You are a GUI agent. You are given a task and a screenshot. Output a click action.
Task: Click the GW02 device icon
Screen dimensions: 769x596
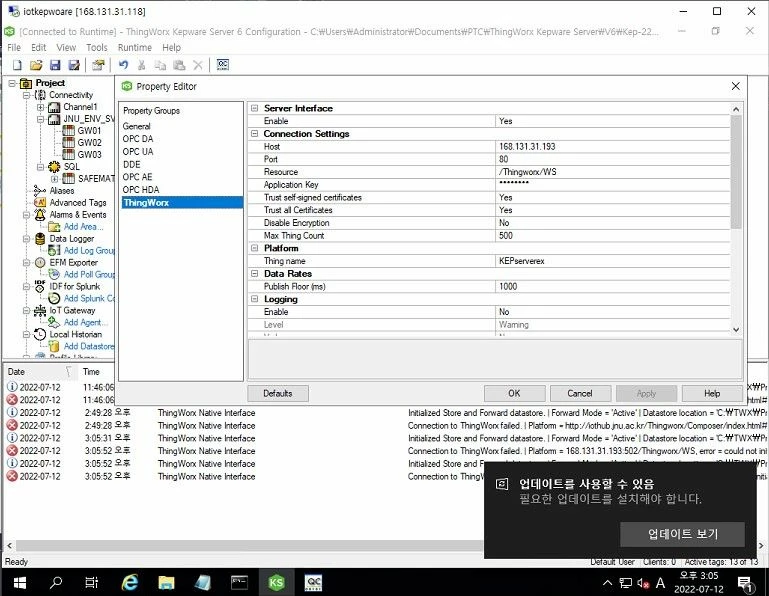coord(69,142)
